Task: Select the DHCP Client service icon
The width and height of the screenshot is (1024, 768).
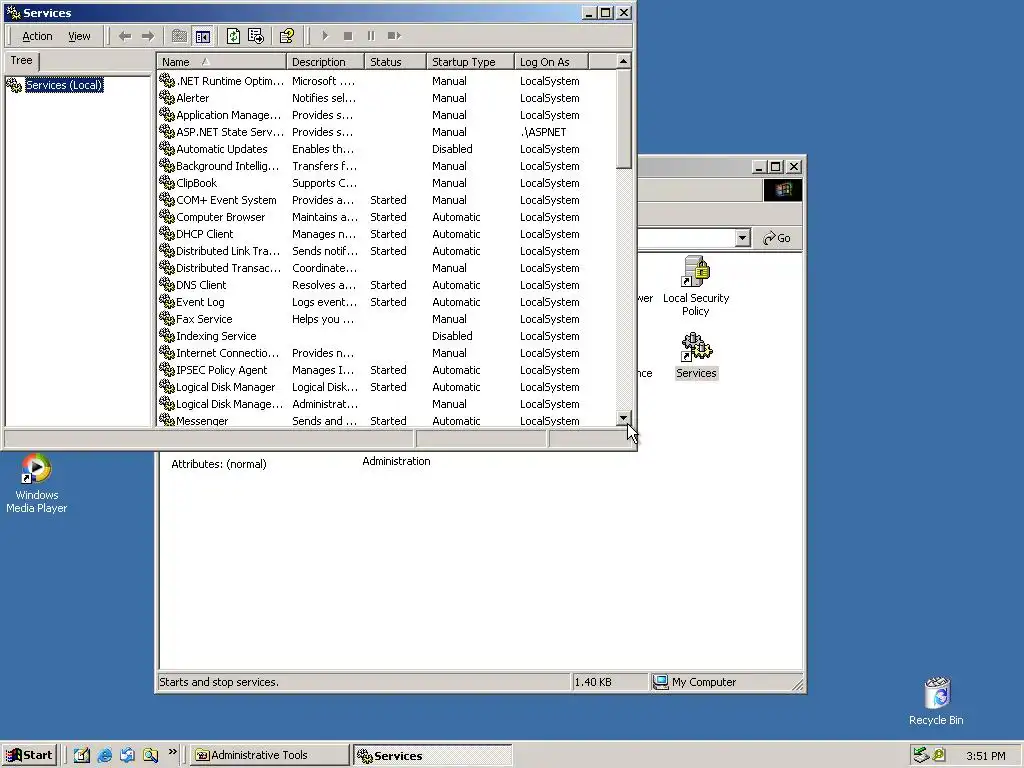Action: [167, 233]
